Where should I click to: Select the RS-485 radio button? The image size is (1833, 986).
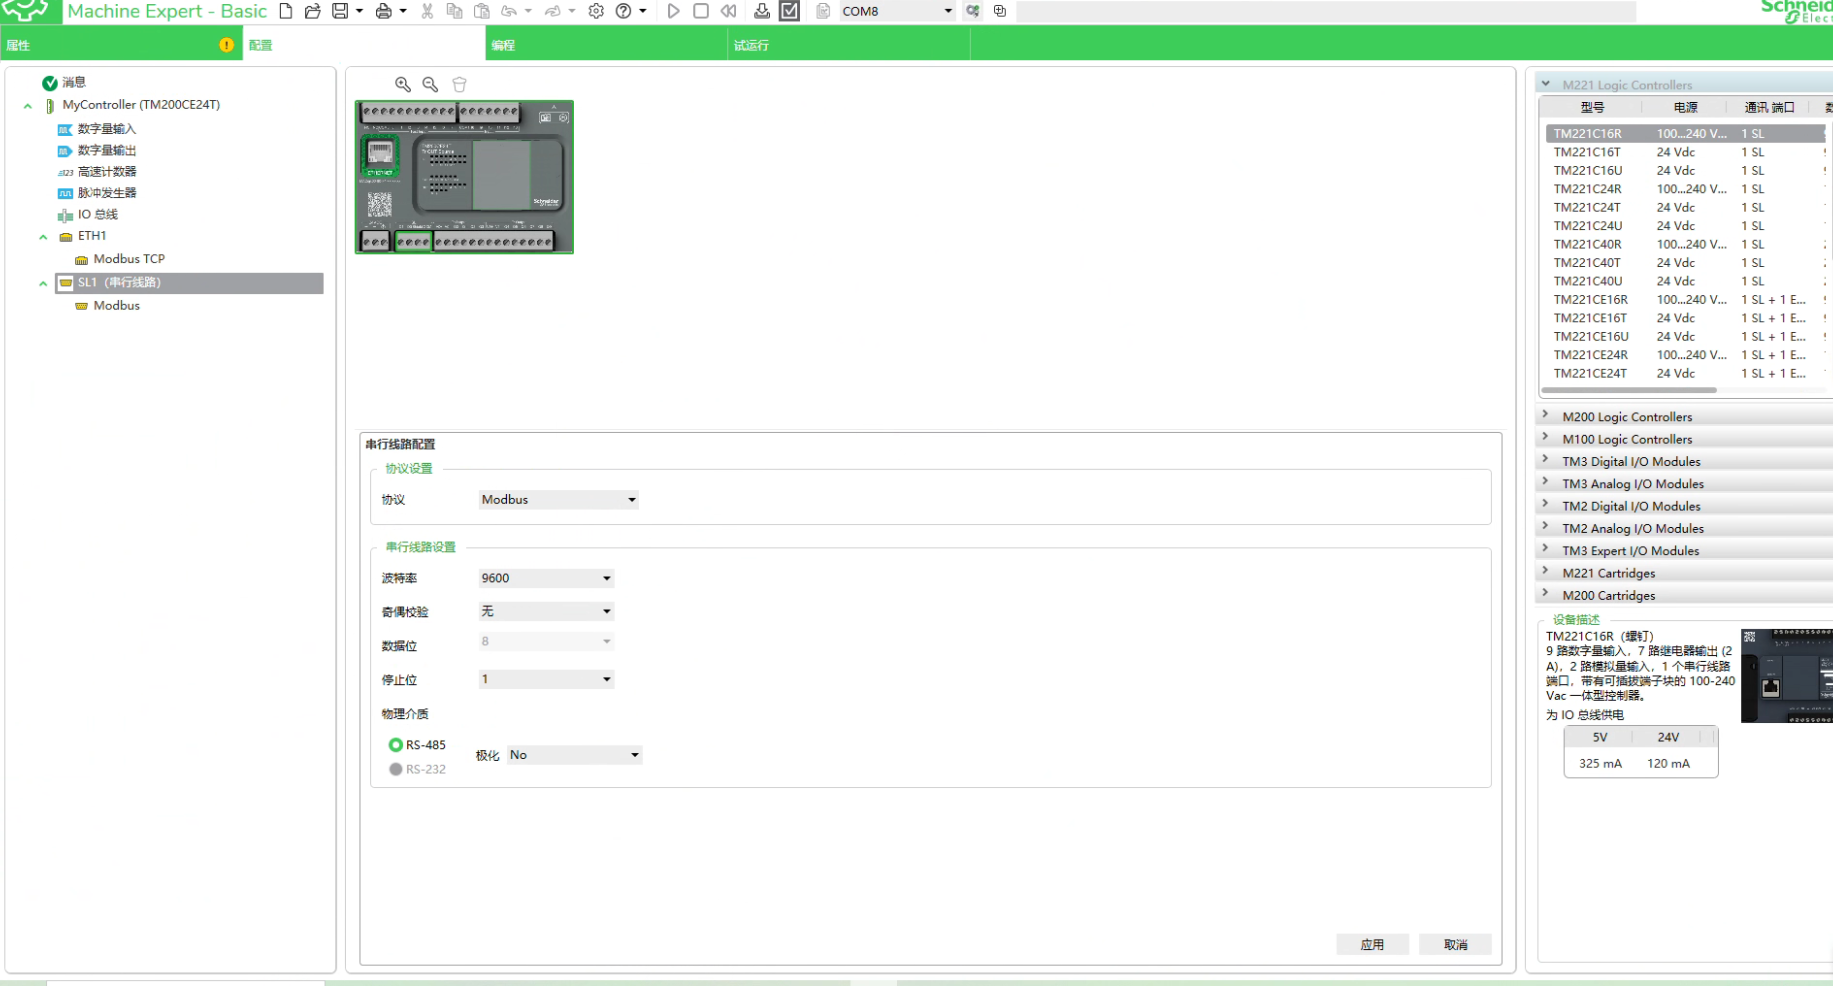pyautogui.click(x=396, y=745)
